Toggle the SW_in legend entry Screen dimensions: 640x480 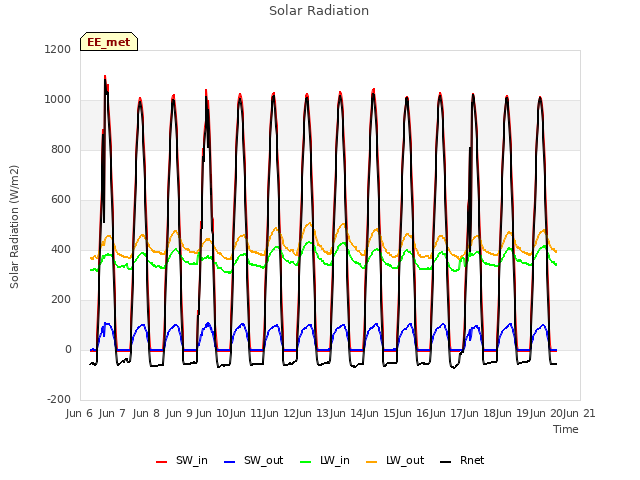182,461
